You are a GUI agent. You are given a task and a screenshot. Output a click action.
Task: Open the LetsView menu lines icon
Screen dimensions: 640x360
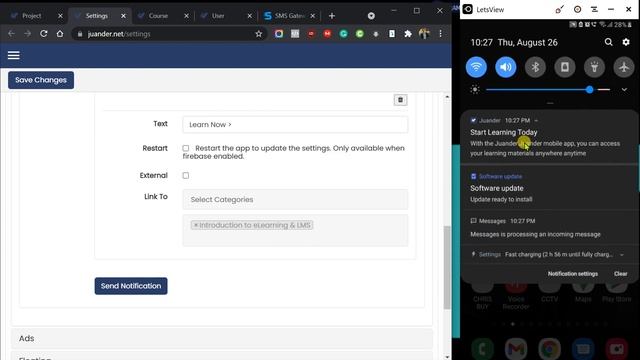click(594, 9)
